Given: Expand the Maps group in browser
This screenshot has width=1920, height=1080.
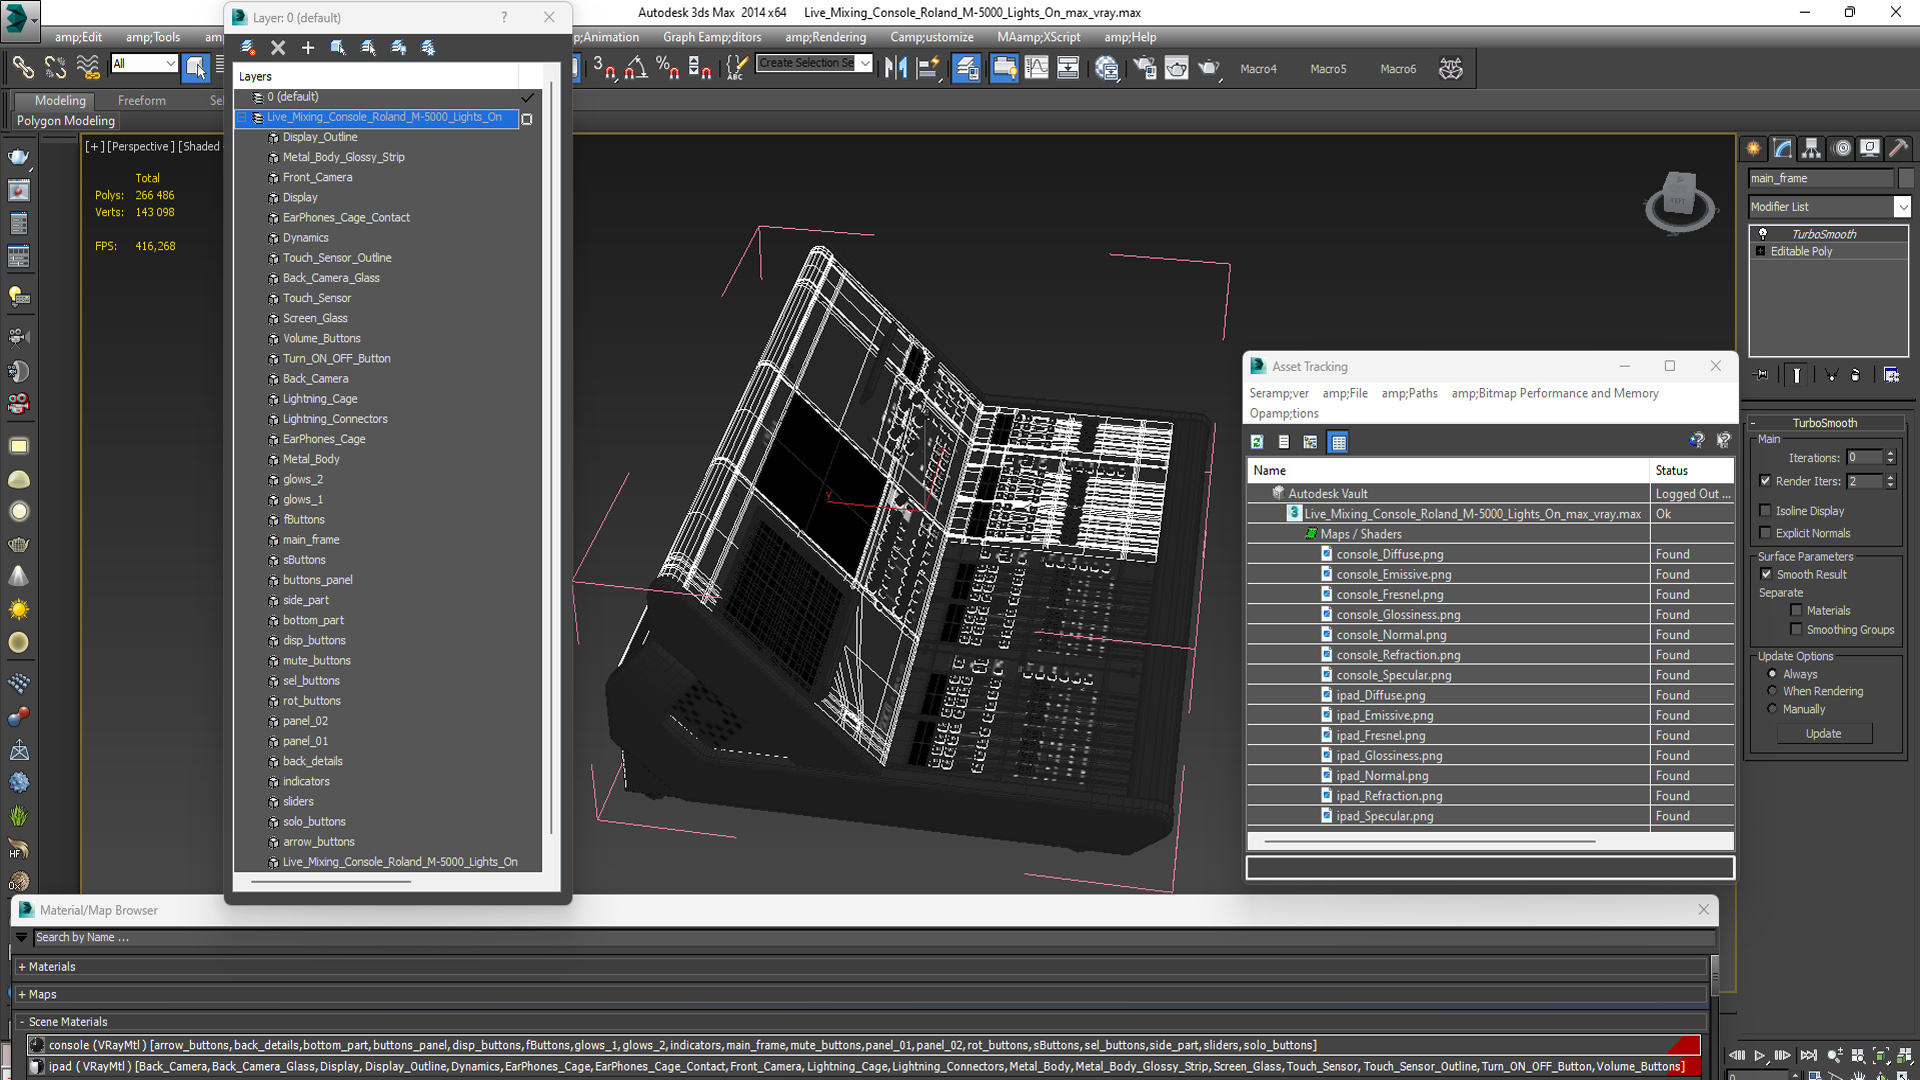Looking at the screenshot, I should 22,995.
